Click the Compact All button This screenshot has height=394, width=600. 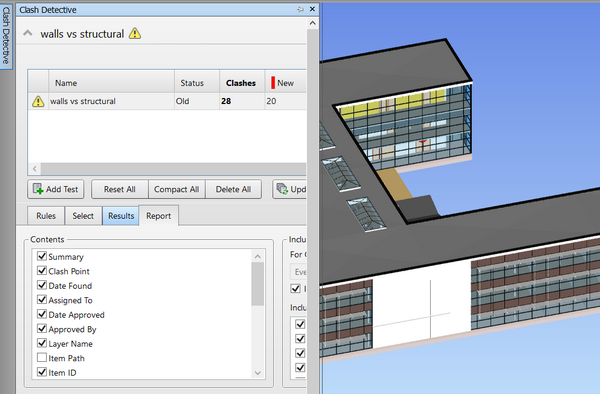(176, 189)
